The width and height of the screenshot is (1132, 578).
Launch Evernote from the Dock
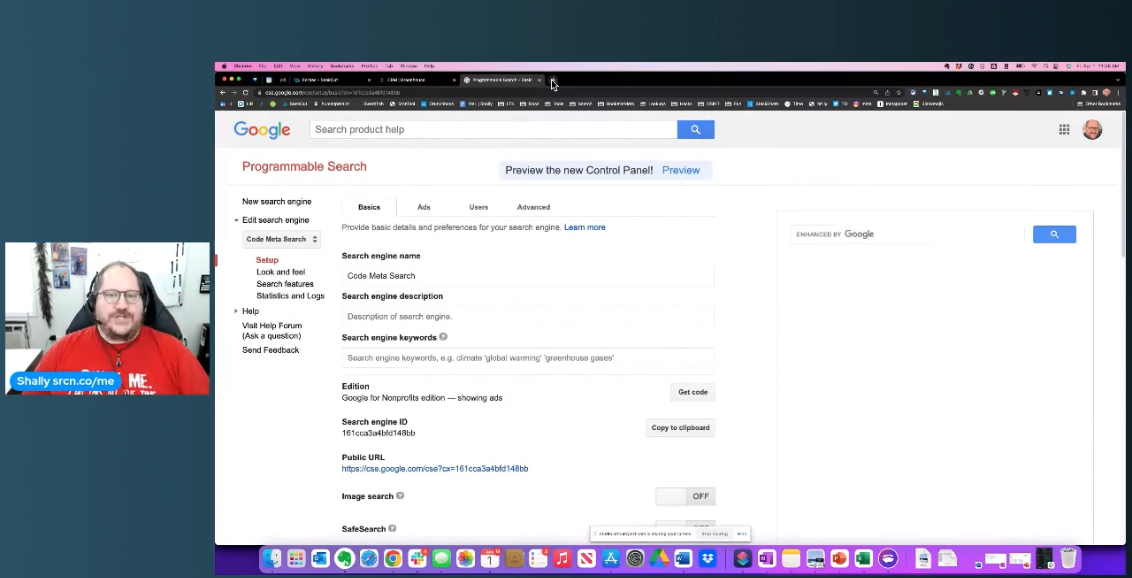344,559
